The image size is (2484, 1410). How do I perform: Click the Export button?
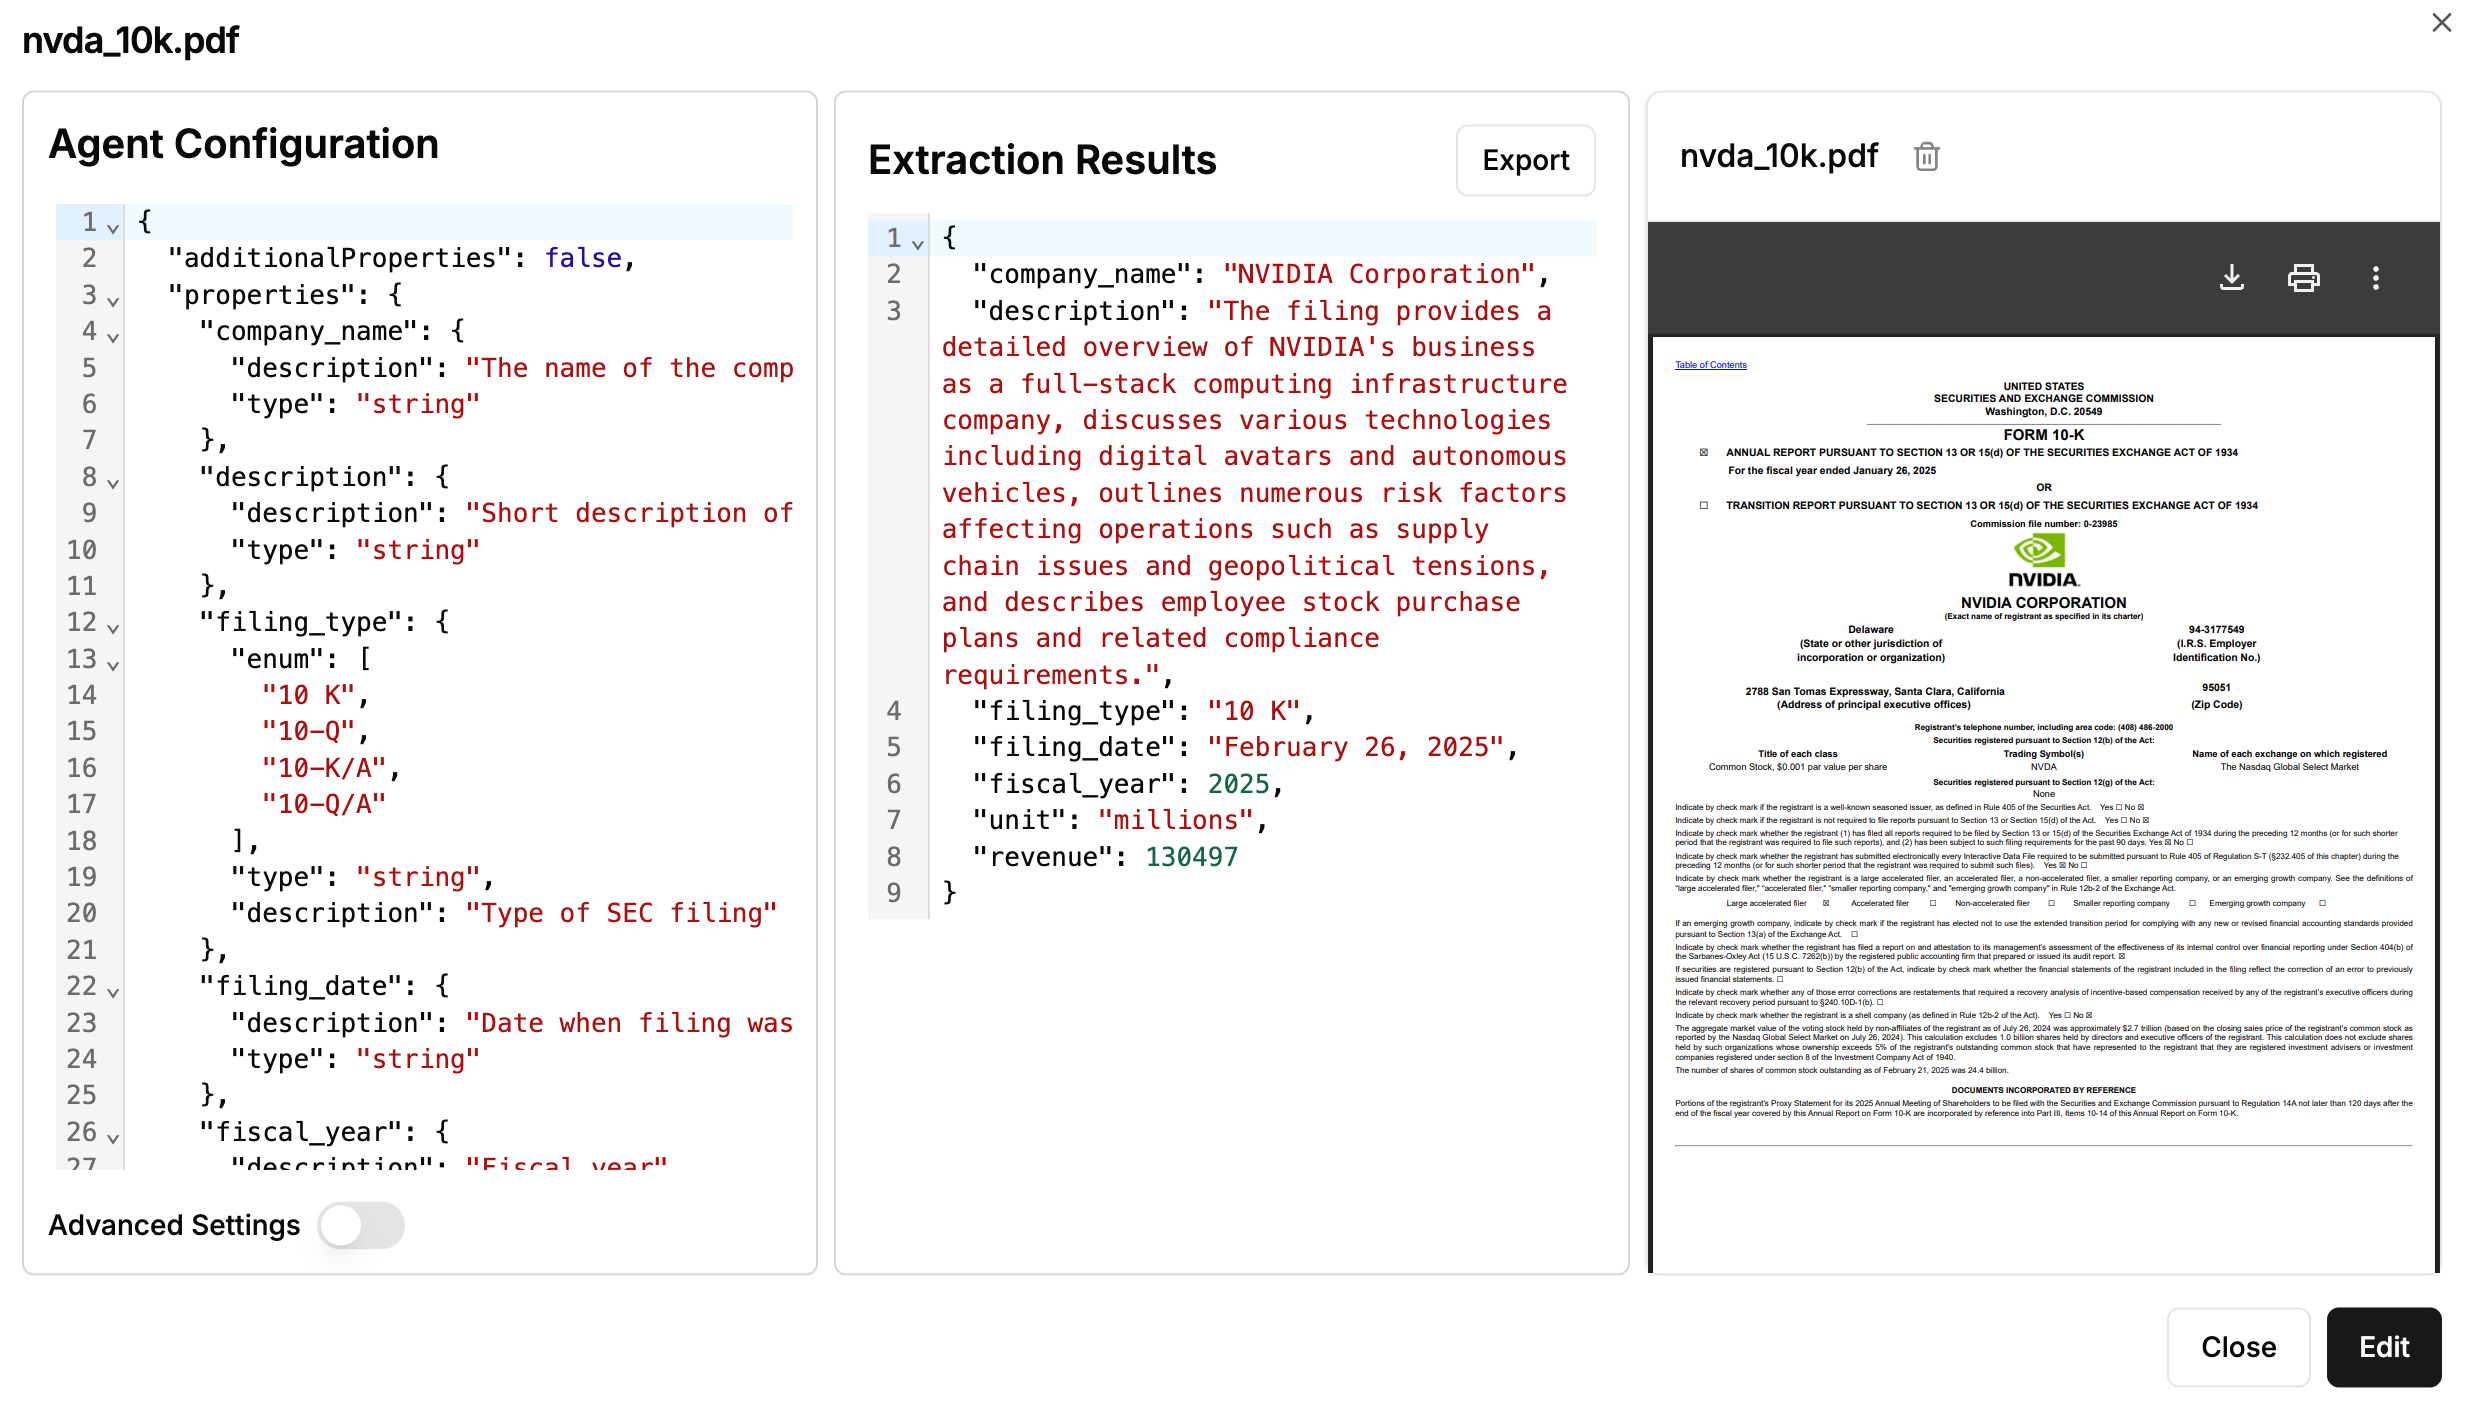(x=1525, y=160)
